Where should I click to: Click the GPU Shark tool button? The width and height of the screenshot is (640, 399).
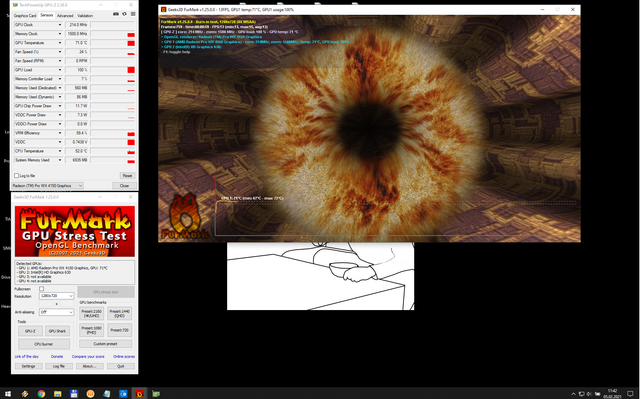click(57, 331)
